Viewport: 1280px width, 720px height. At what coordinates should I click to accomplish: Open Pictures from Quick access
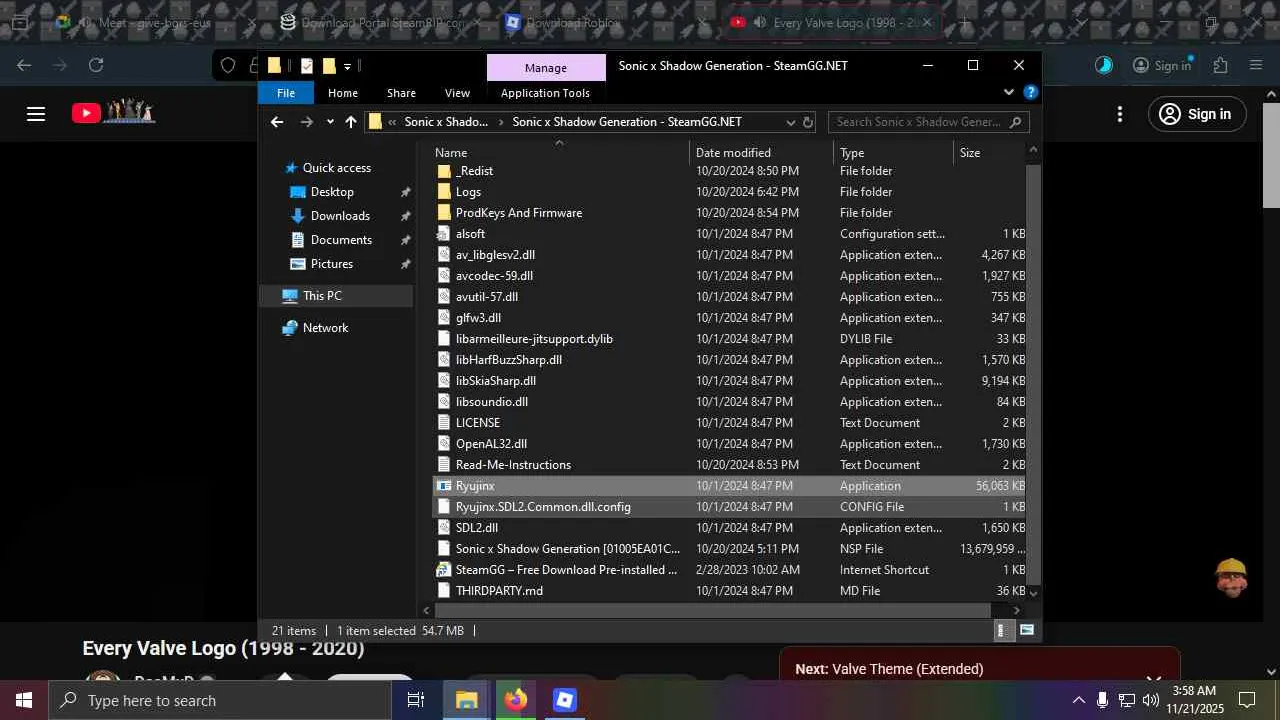pos(332,264)
